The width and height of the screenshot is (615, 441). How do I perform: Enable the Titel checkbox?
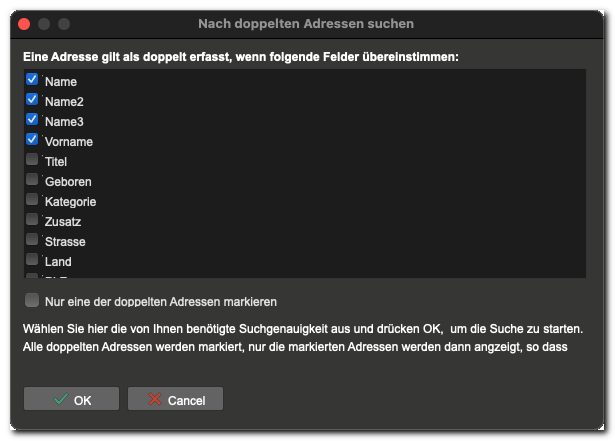point(32,159)
